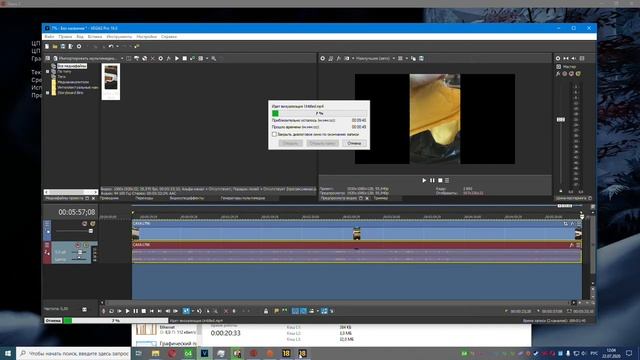Start preview play in Project Media toolbar

(x=177, y=58)
